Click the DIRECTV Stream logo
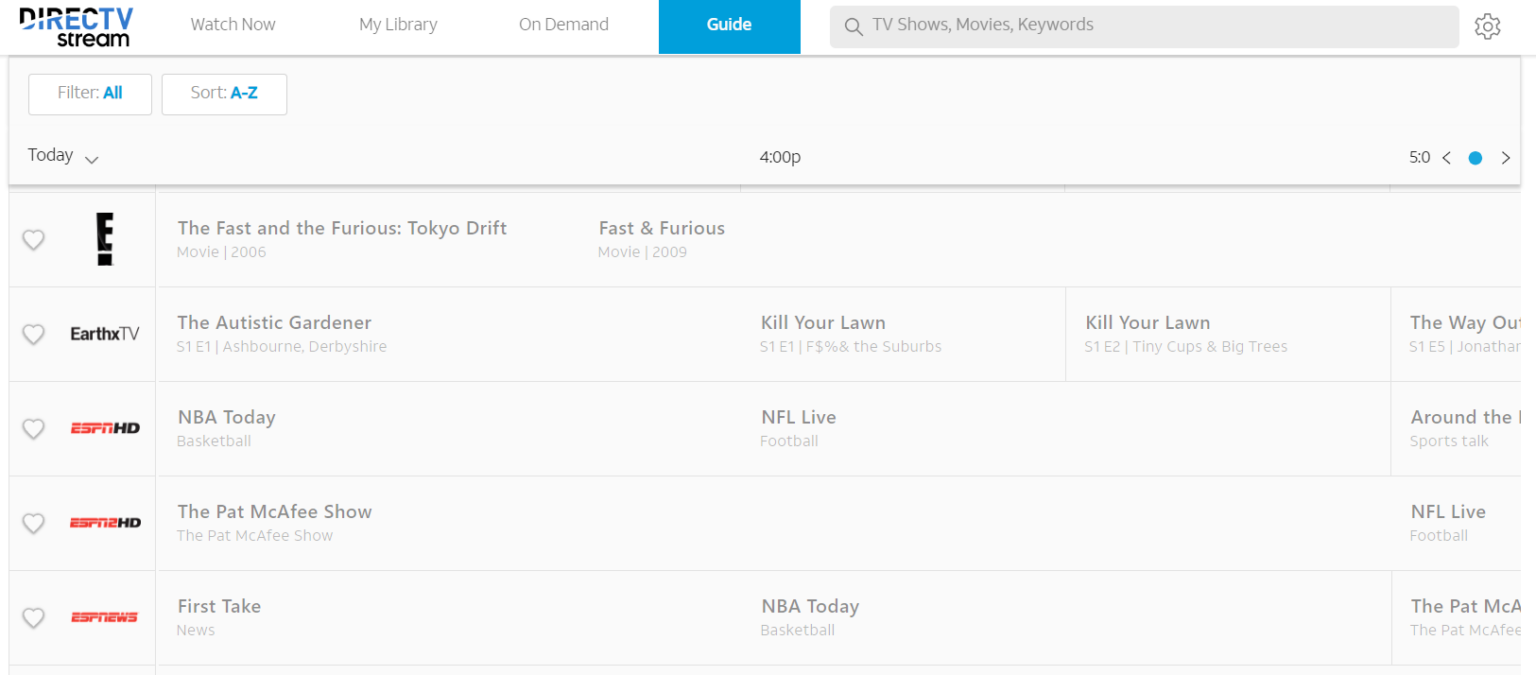This screenshot has height=675, width=1536. [76, 27]
